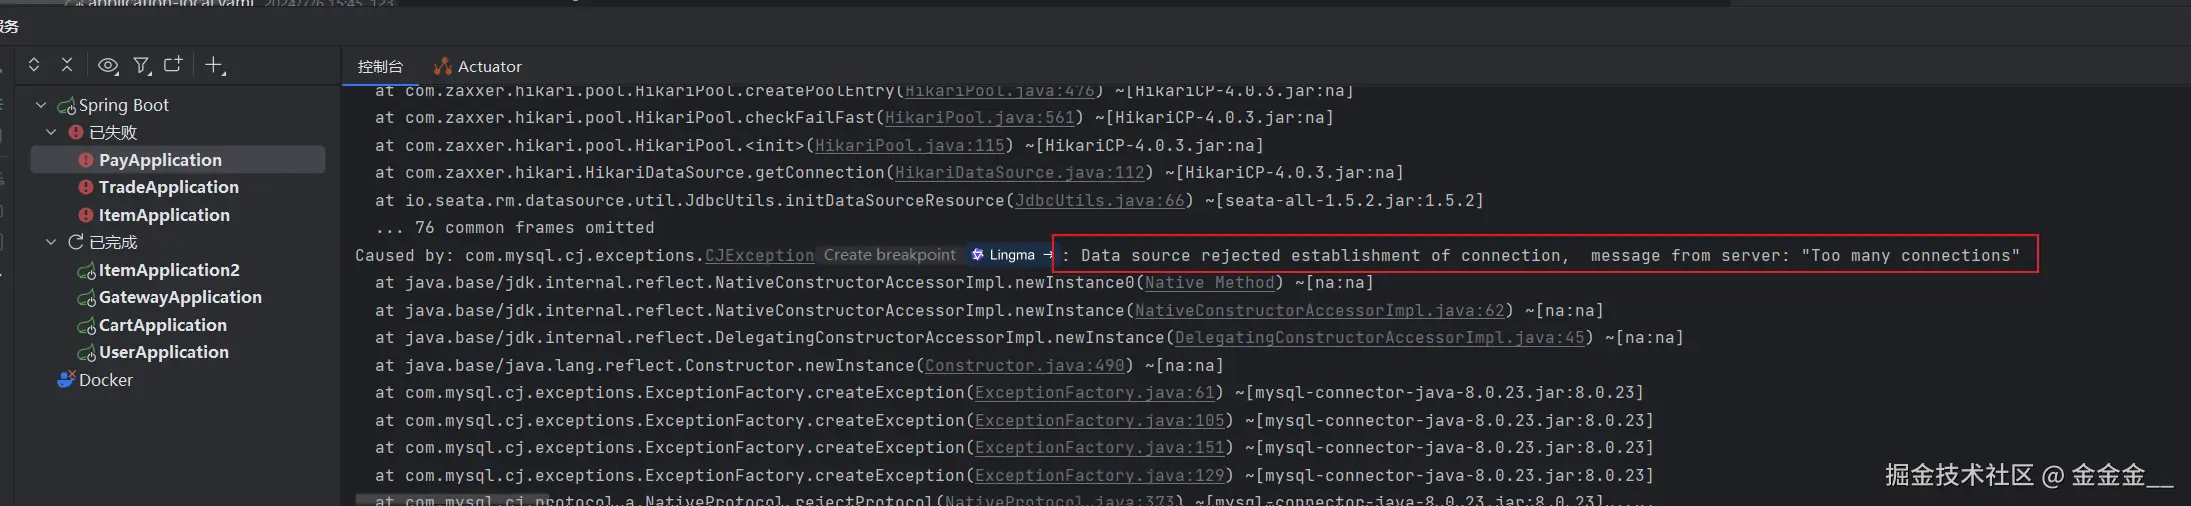Screen dimensions: 2191x506
Task: Click the Actuator tab's orange icon
Action: pyautogui.click(x=442, y=66)
